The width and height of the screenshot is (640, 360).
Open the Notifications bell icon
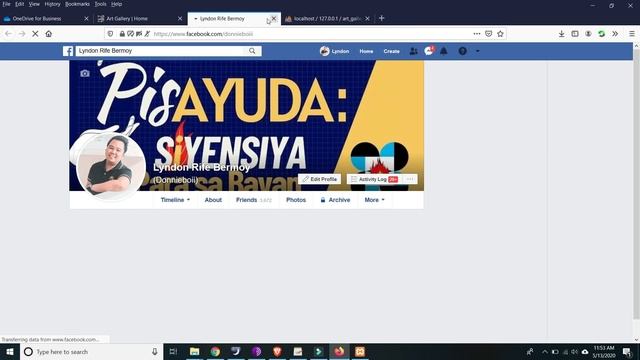(444, 51)
